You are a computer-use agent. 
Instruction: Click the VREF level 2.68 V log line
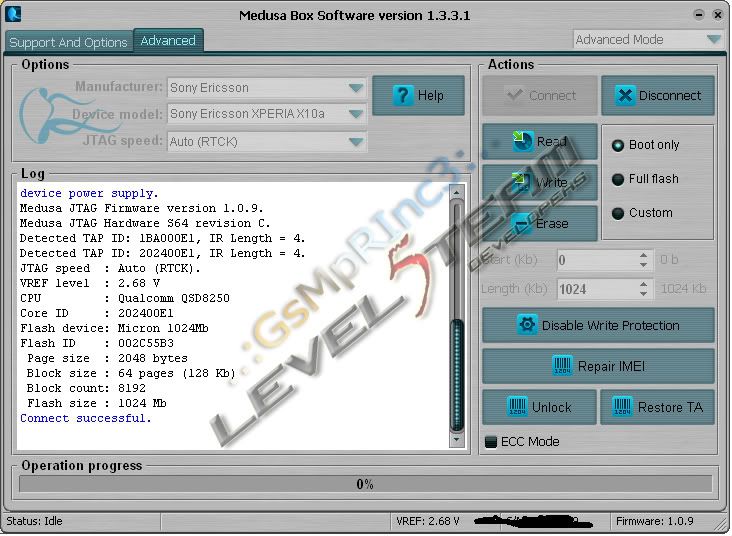(90, 283)
